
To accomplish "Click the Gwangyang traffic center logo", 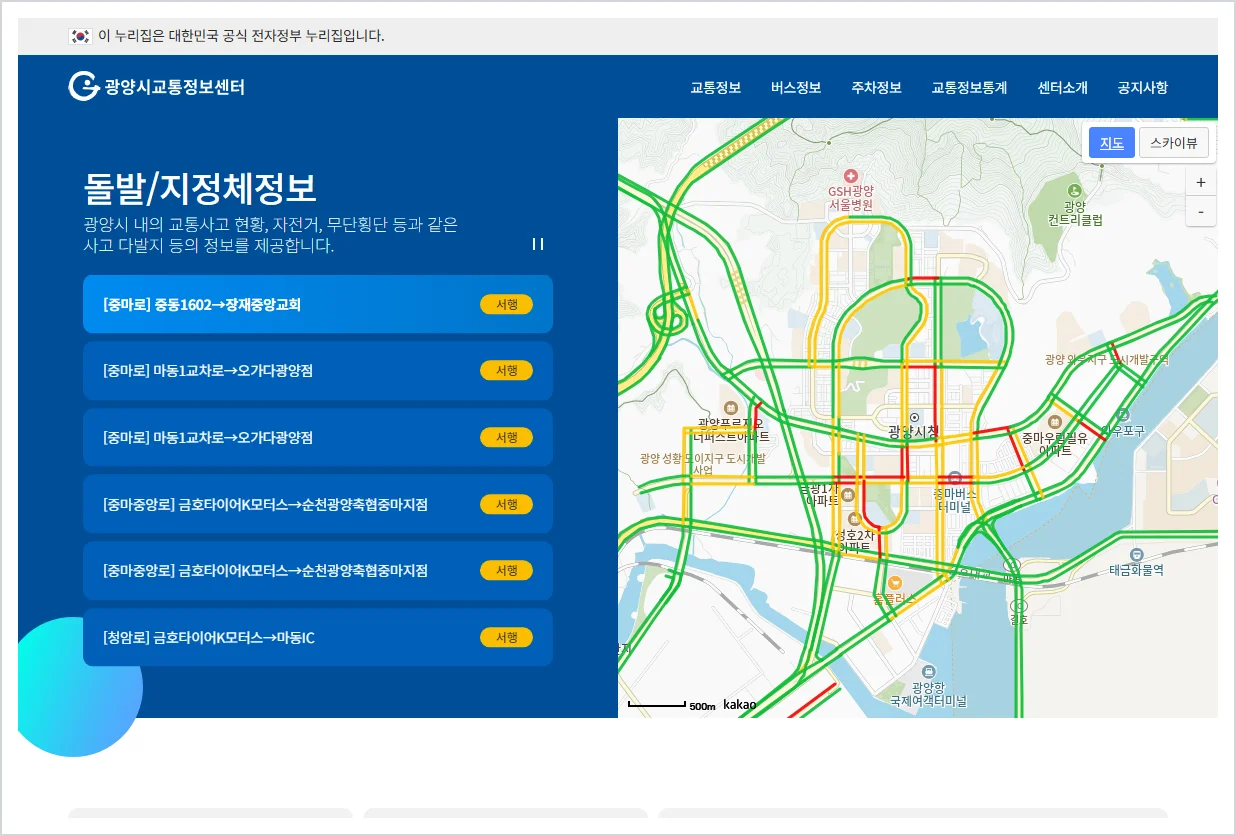I will pos(157,87).
